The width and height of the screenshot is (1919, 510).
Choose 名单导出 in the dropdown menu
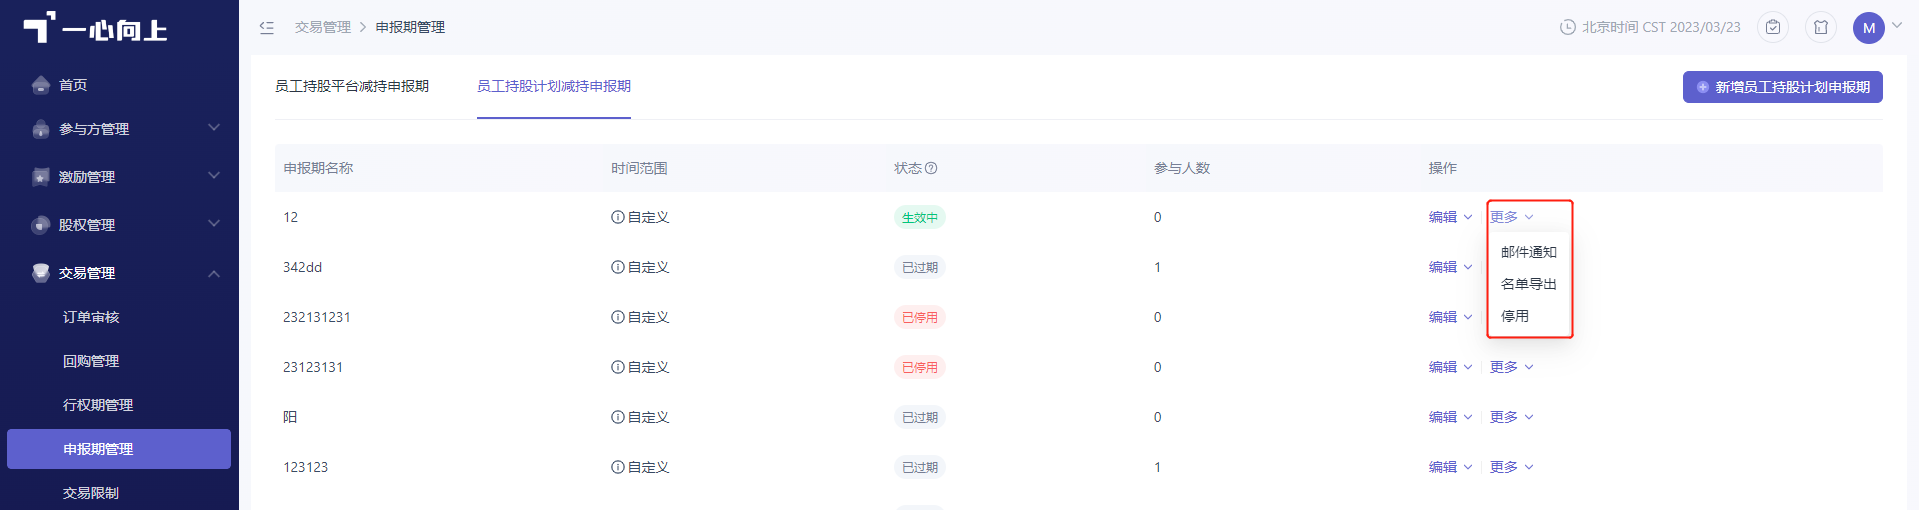[1529, 284]
